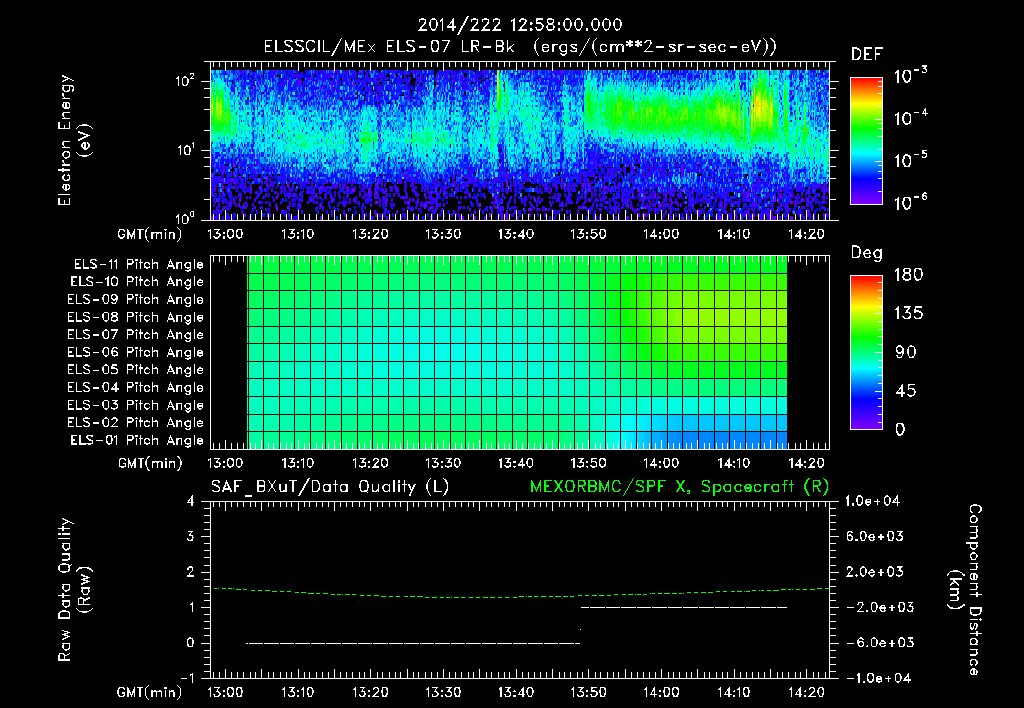Select the ELS-05 Pitch Angle row label
This screenshot has height=708, width=1024.
(x=135, y=370)
